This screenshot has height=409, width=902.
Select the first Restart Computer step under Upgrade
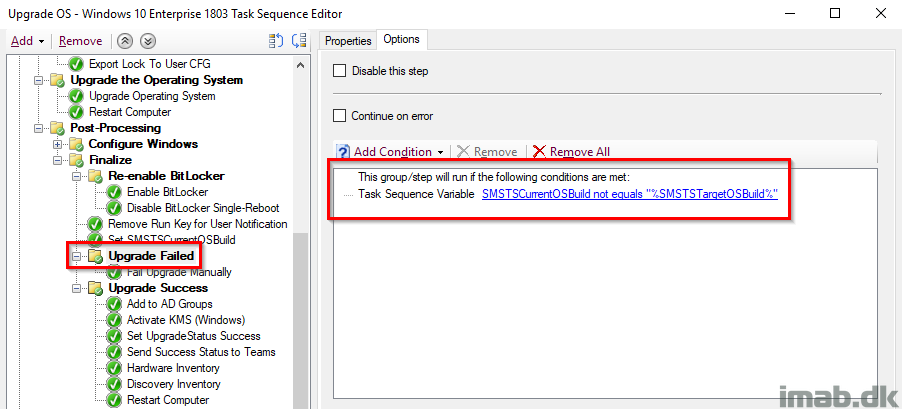[130, 112]
